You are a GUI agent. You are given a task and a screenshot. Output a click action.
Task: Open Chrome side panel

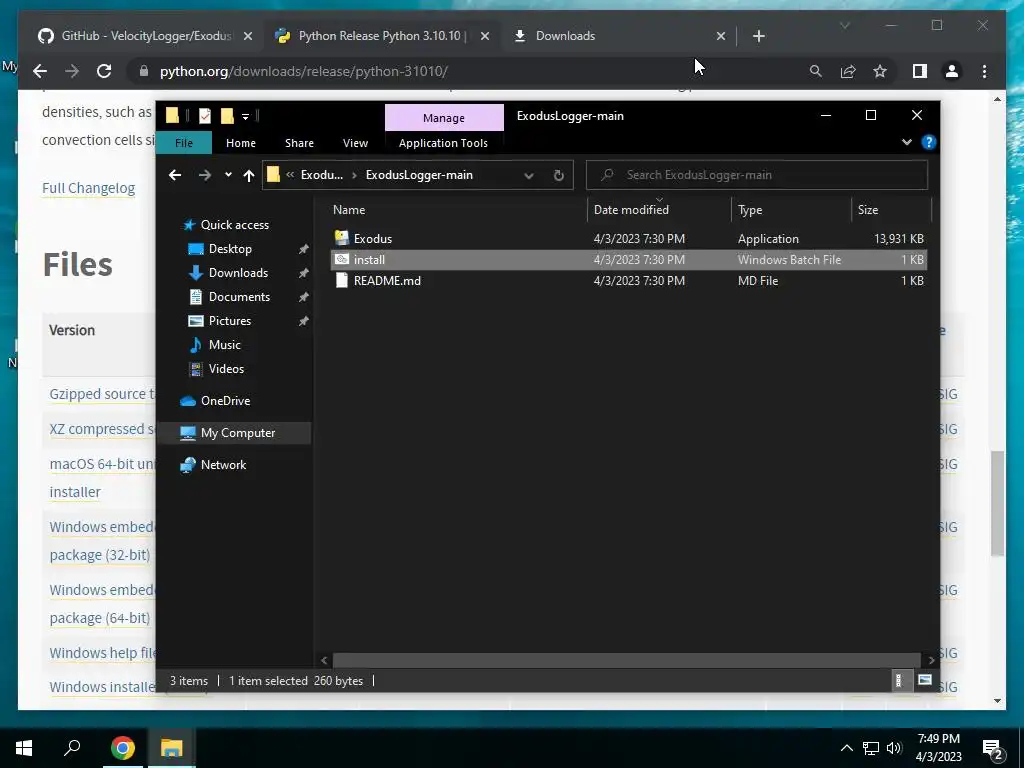[920, 71]
